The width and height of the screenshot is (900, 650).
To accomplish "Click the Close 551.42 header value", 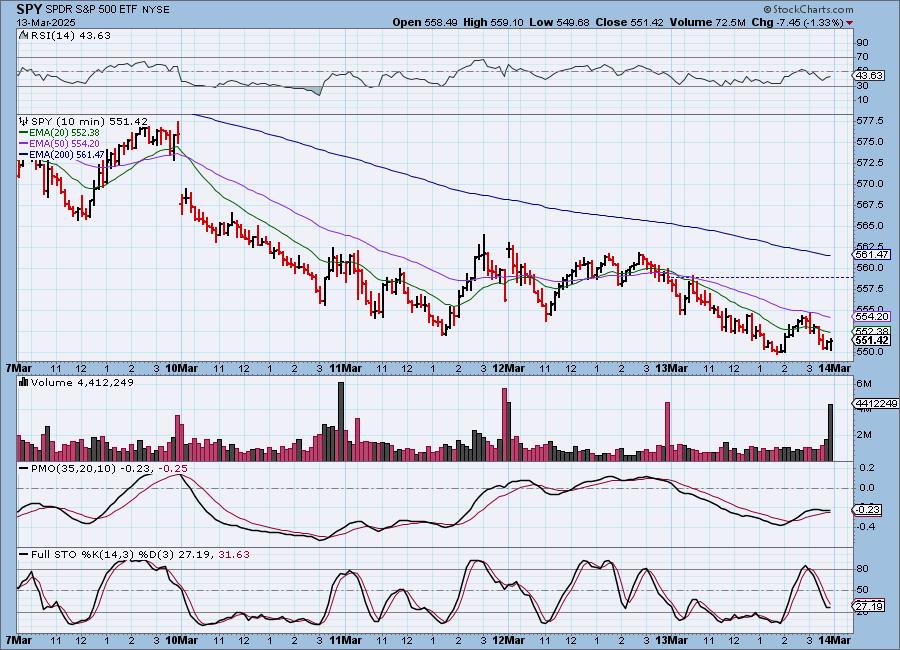I will click(629, 22).
